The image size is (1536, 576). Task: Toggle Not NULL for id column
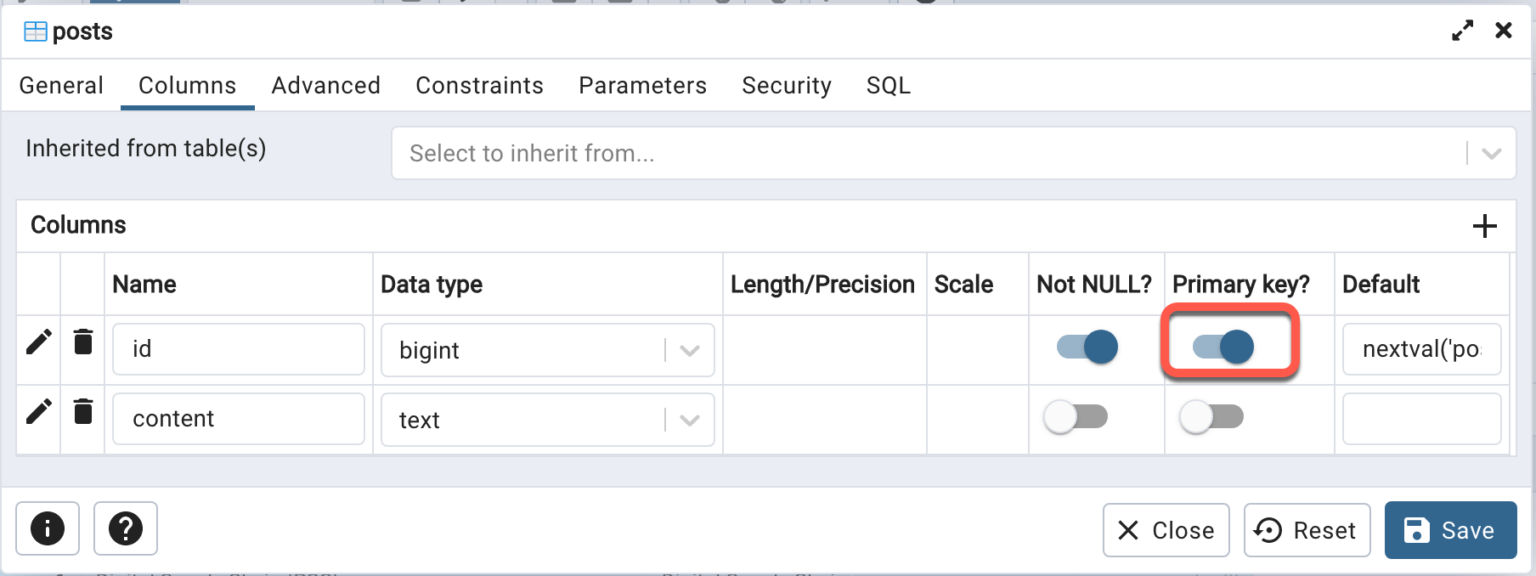tap(1087, 347)
